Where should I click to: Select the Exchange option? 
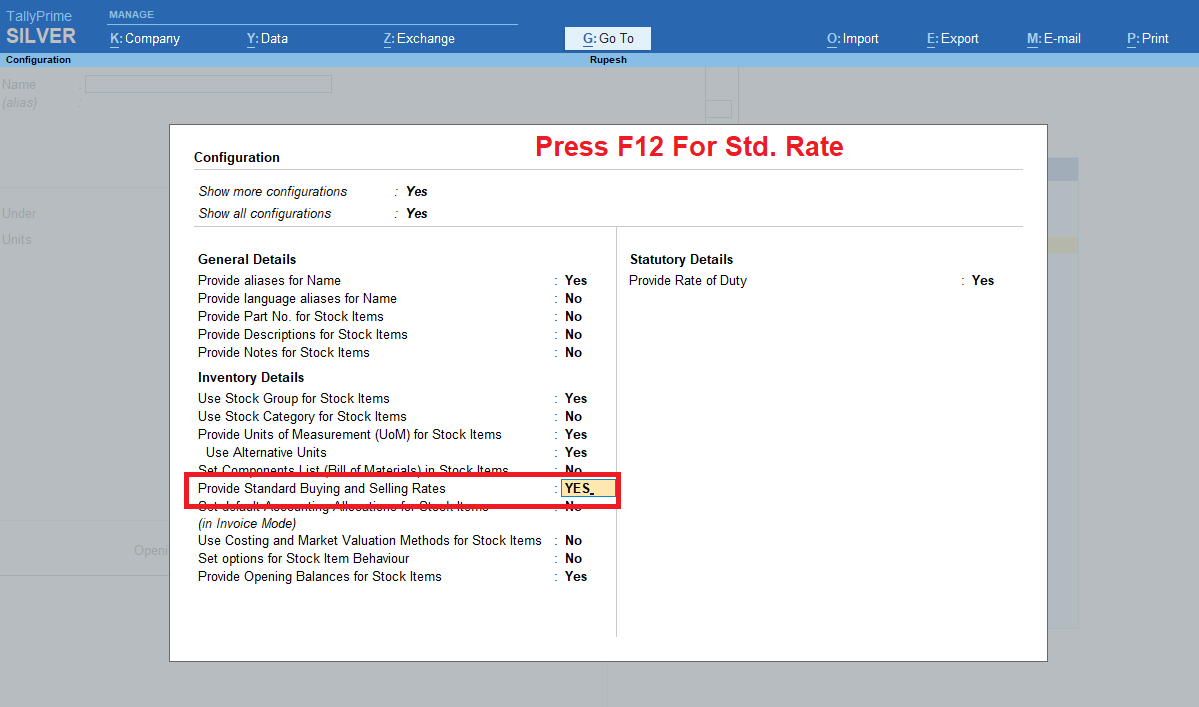tap(419, 38)
